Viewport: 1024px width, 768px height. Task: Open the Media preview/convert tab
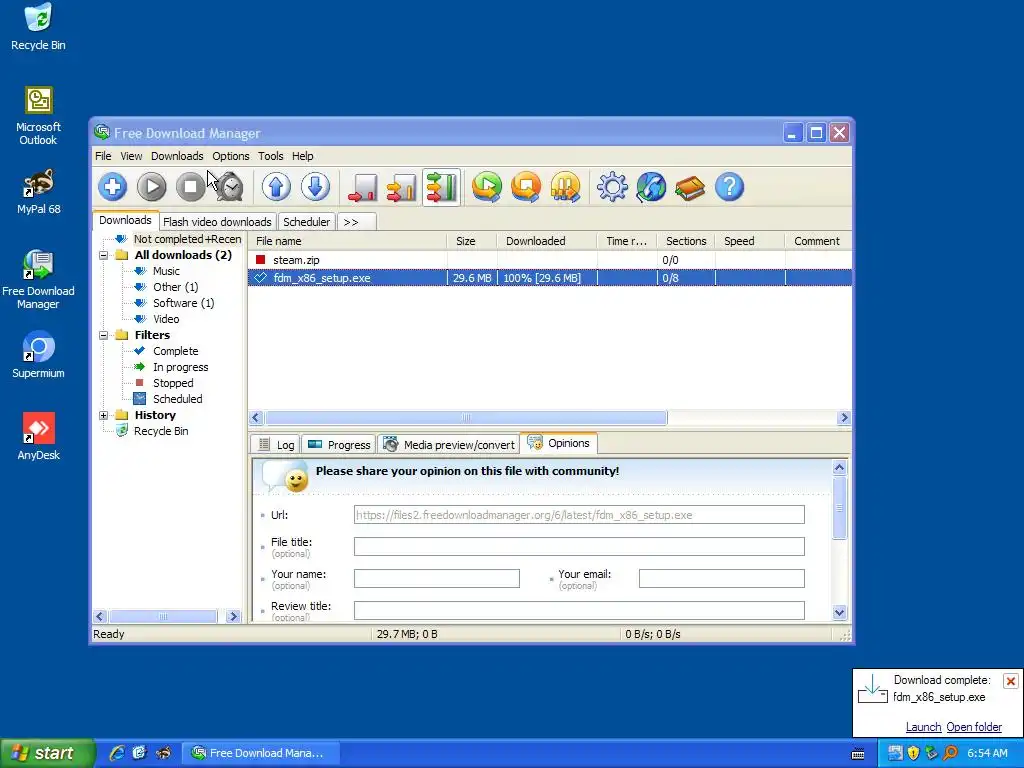pos(449,445)
